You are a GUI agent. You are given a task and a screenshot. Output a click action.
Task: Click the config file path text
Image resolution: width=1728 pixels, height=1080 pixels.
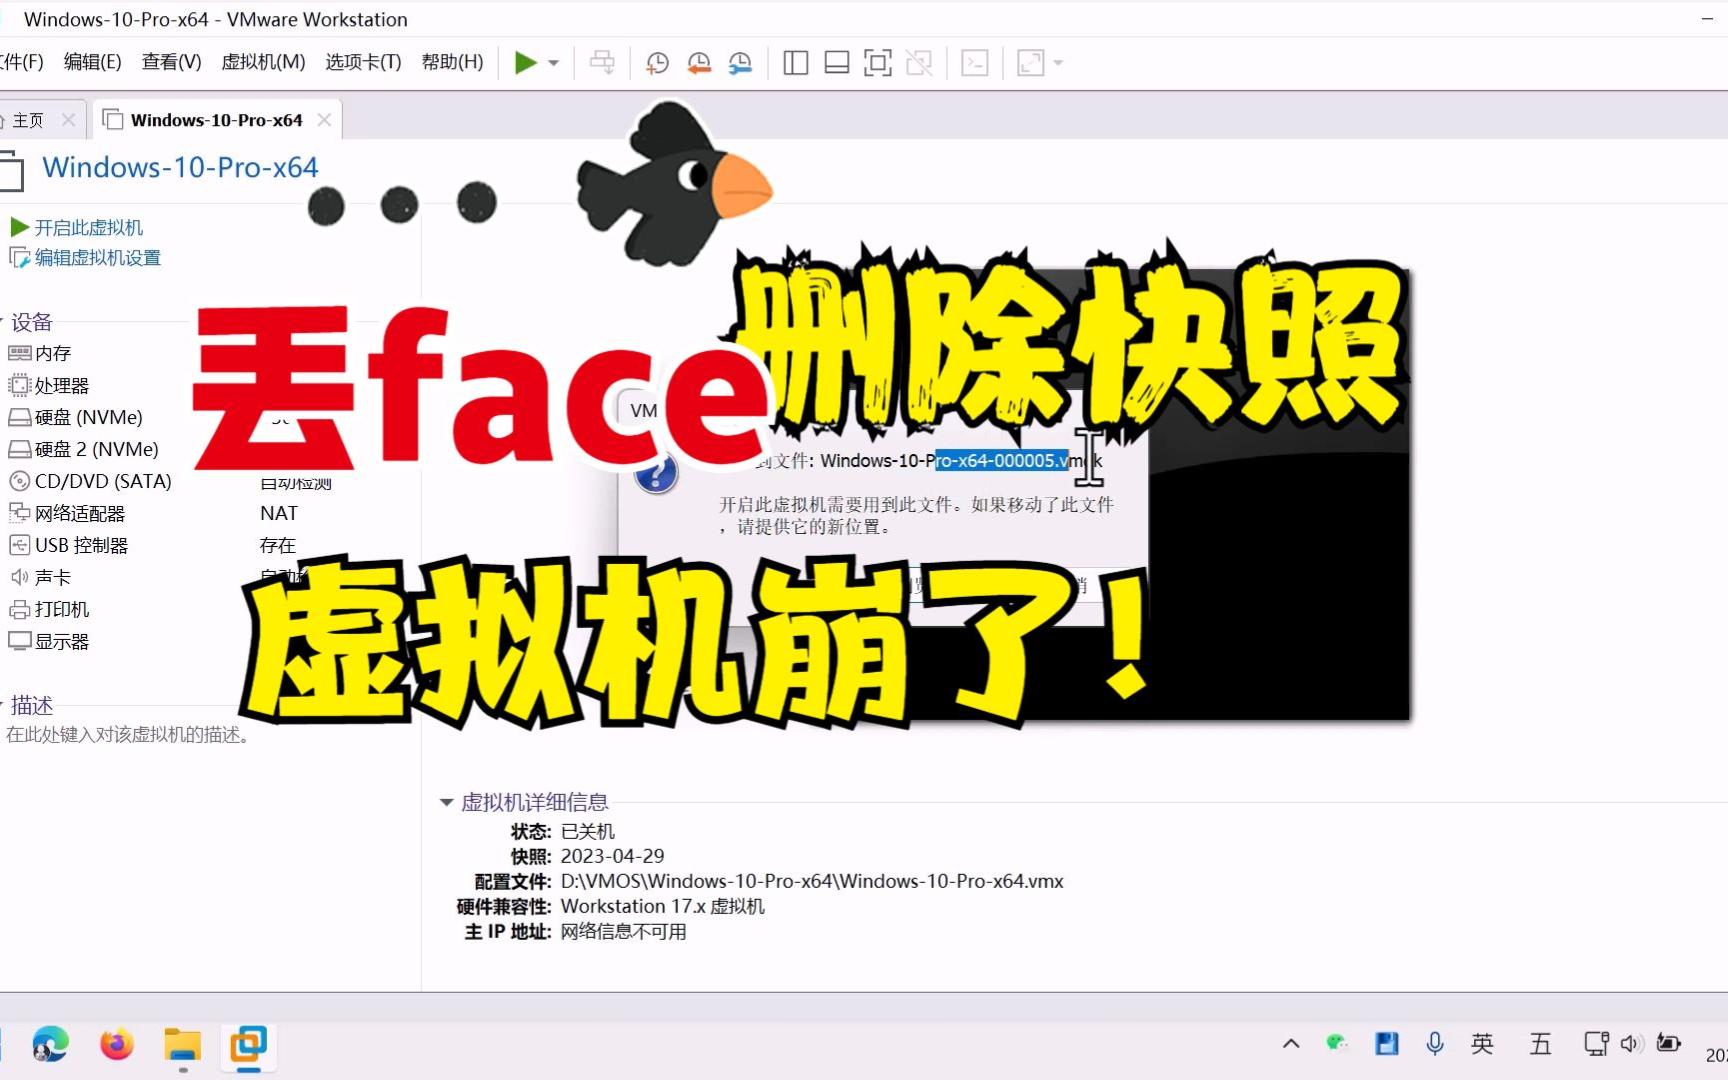(812, 881)
